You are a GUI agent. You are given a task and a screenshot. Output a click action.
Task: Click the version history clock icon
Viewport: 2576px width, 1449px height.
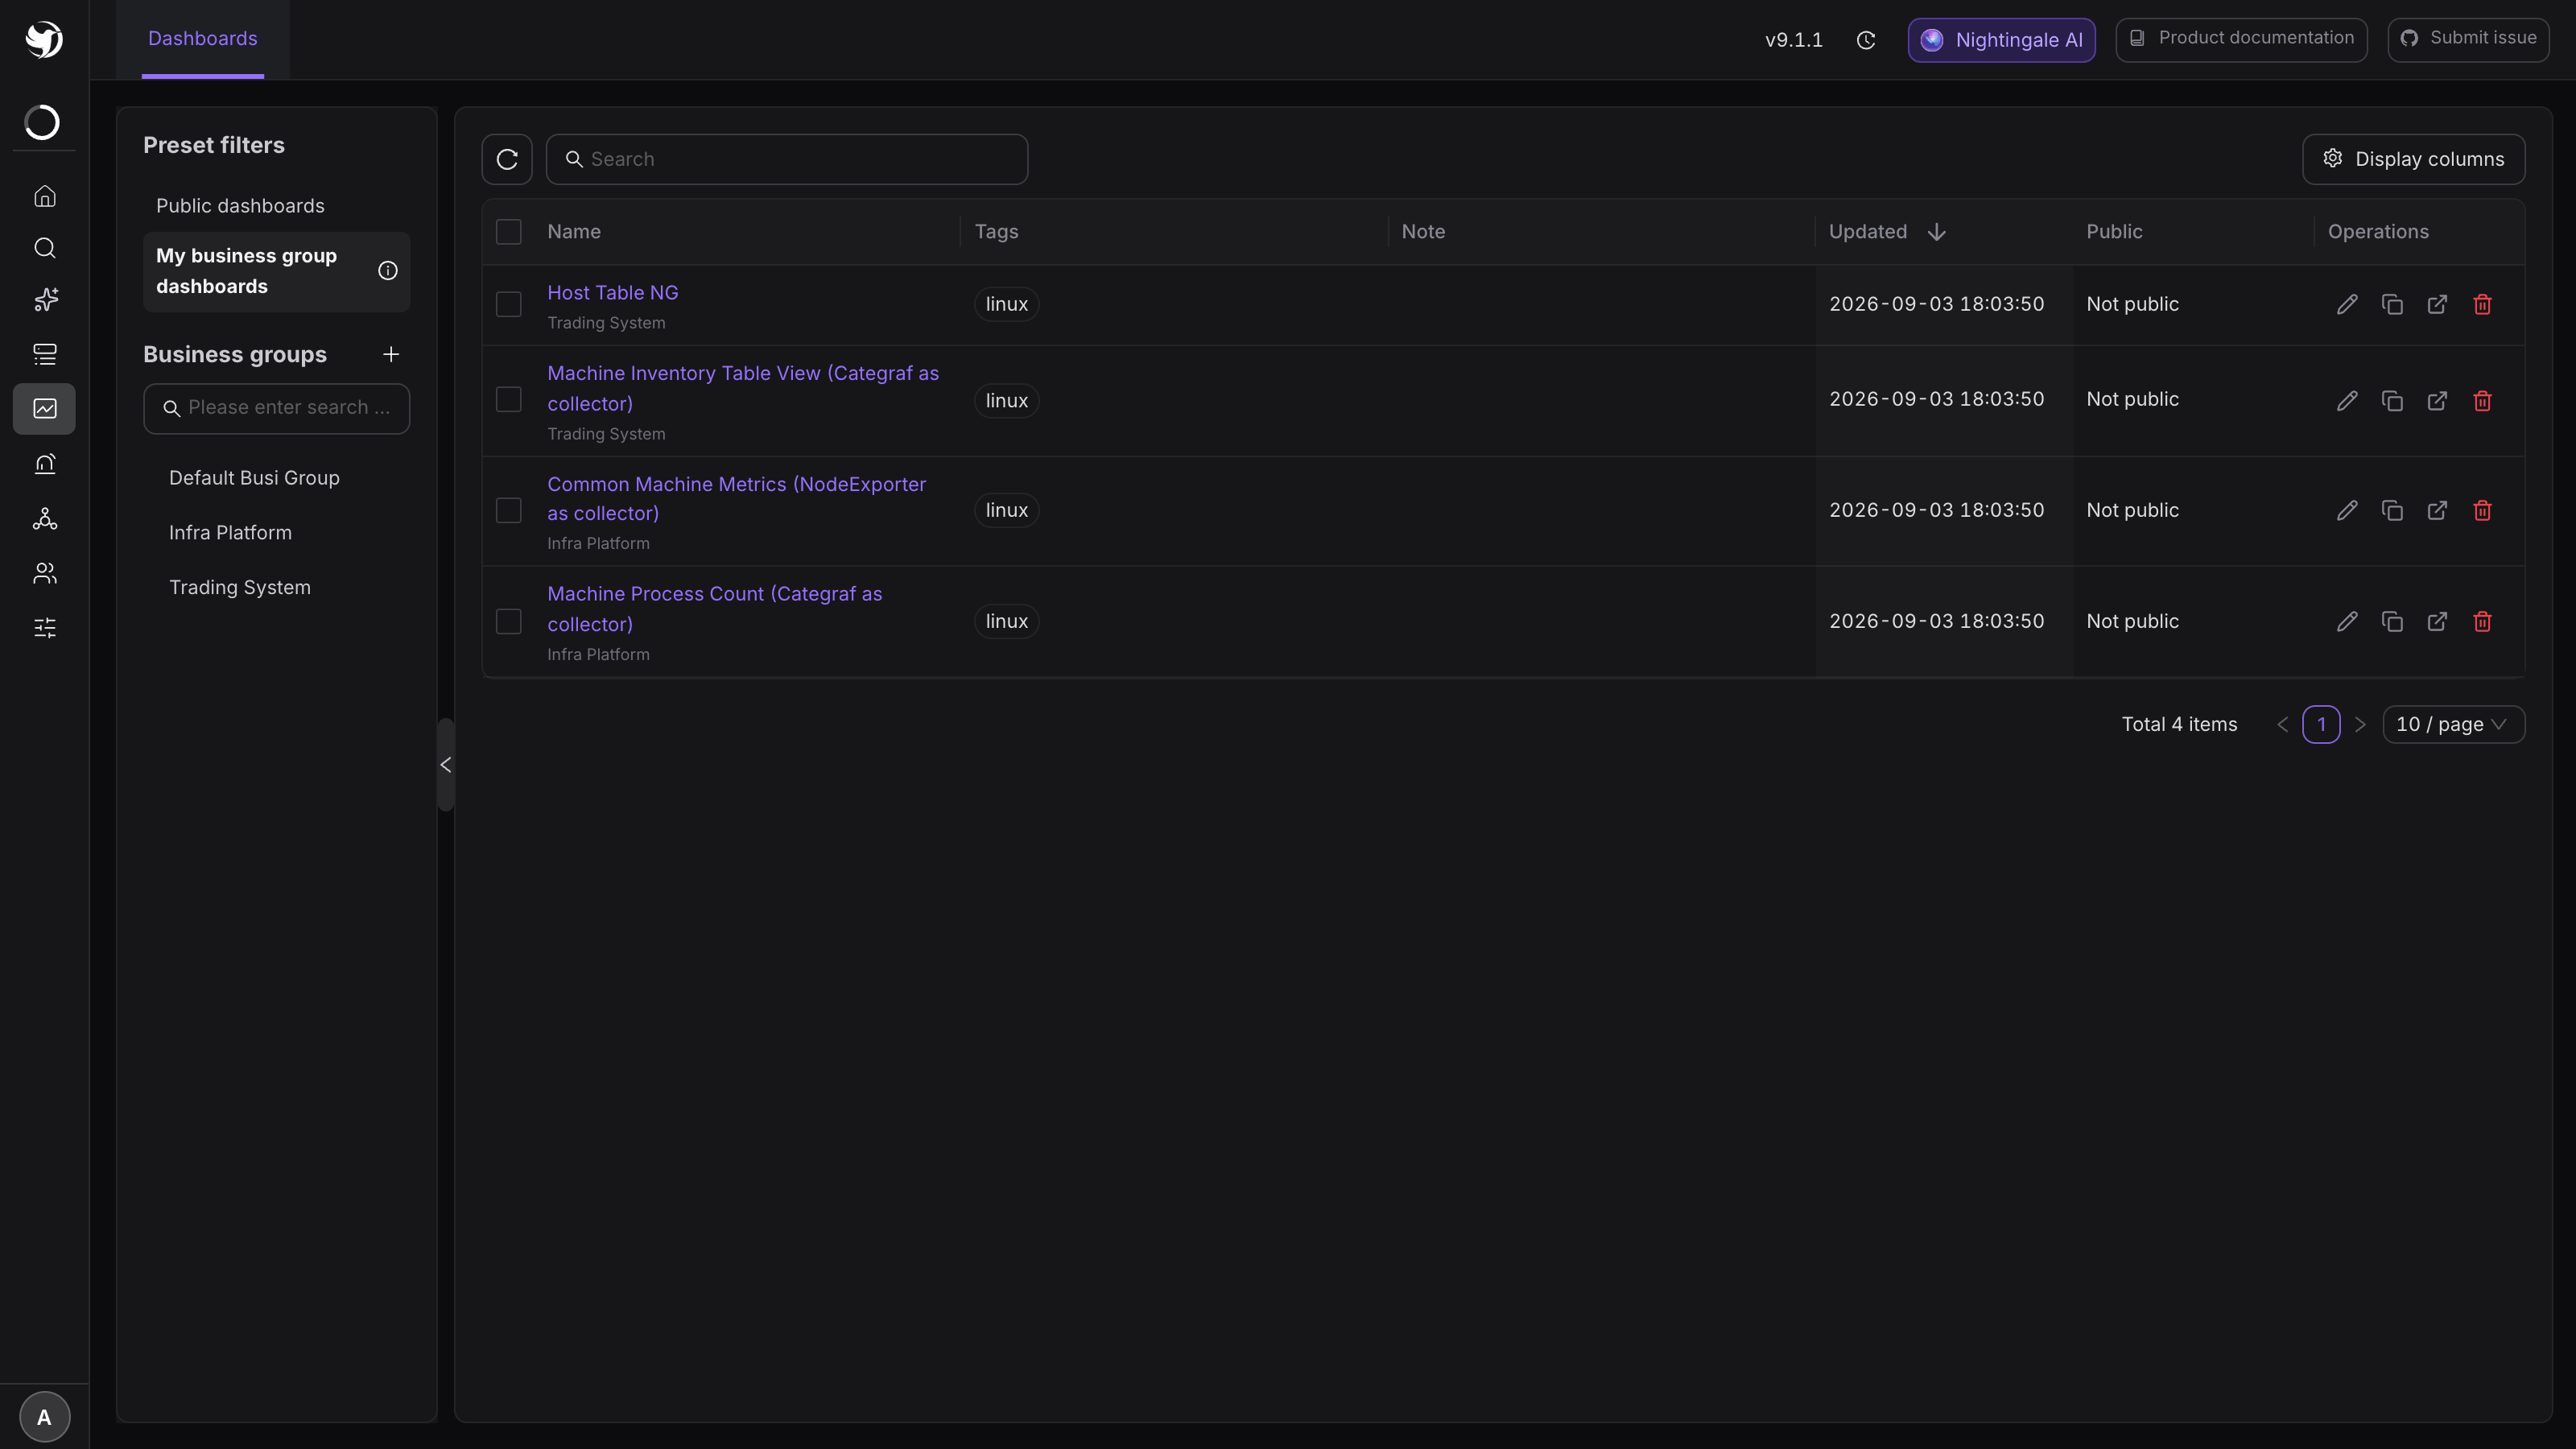(1866, 40)
